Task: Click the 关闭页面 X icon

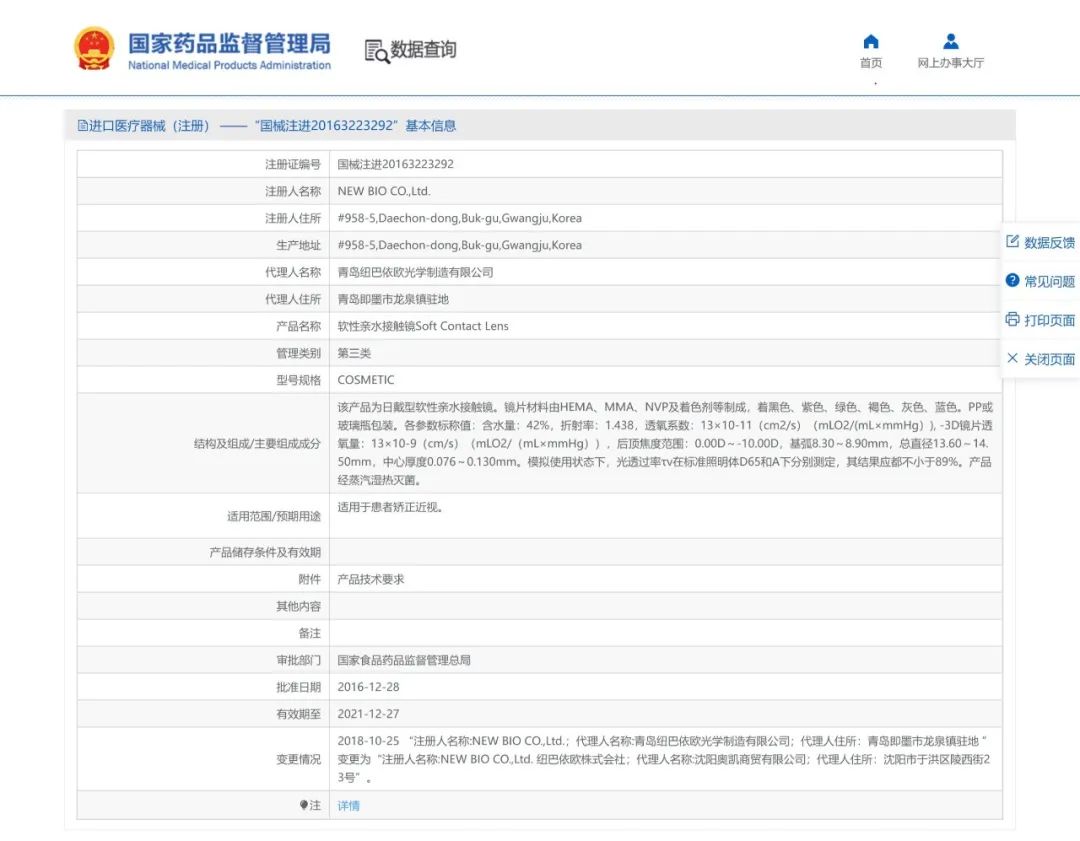Action: [1012, 358]
